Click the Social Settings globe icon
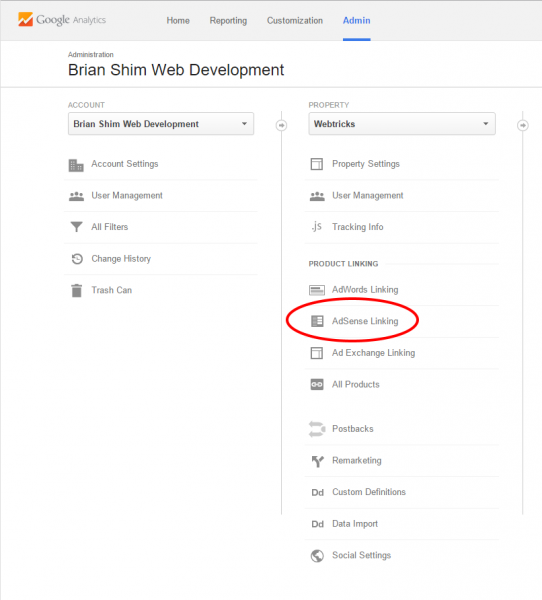The height and width of the screenshot is (600, 542). click(317, 556)
